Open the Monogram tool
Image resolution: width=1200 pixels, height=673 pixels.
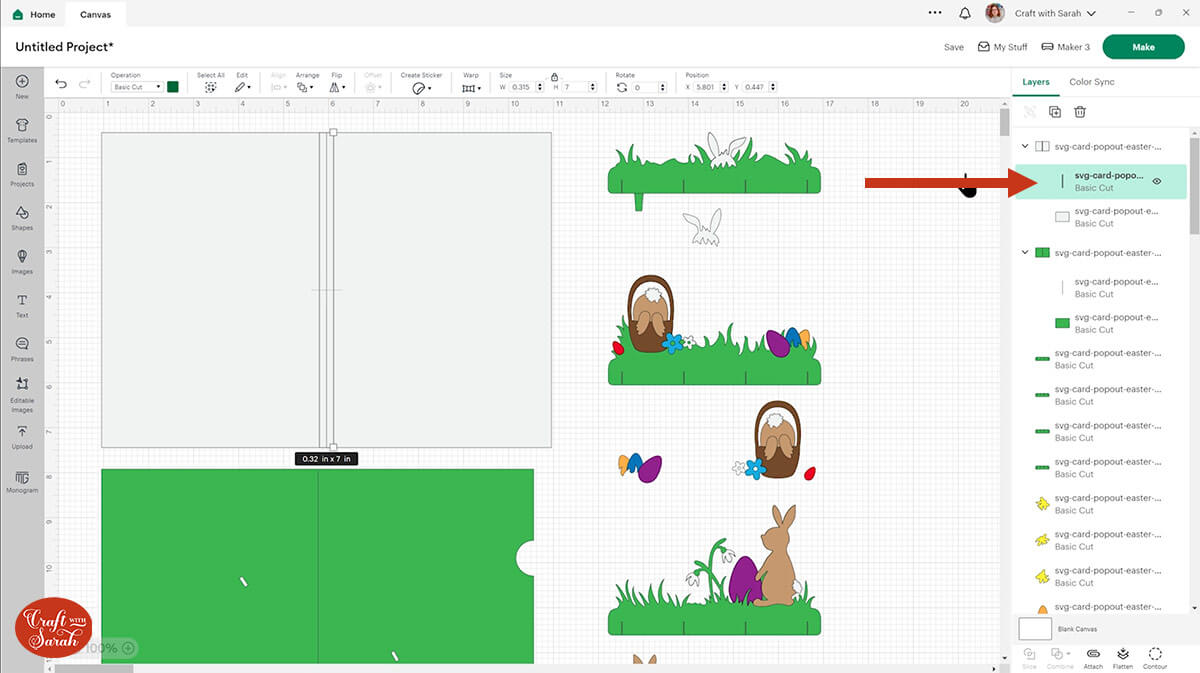tap(22, 482)
